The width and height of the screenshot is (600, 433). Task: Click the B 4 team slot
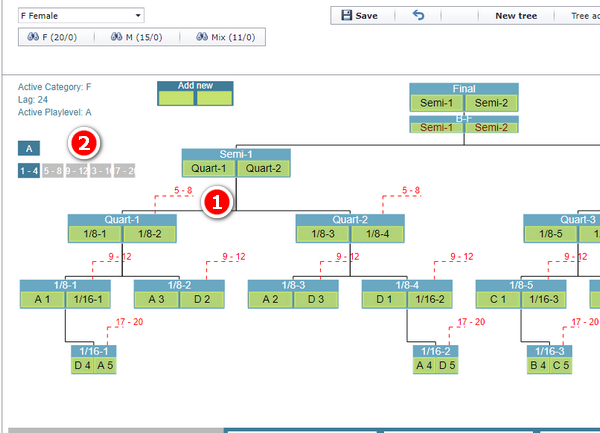tap(538, 365)
